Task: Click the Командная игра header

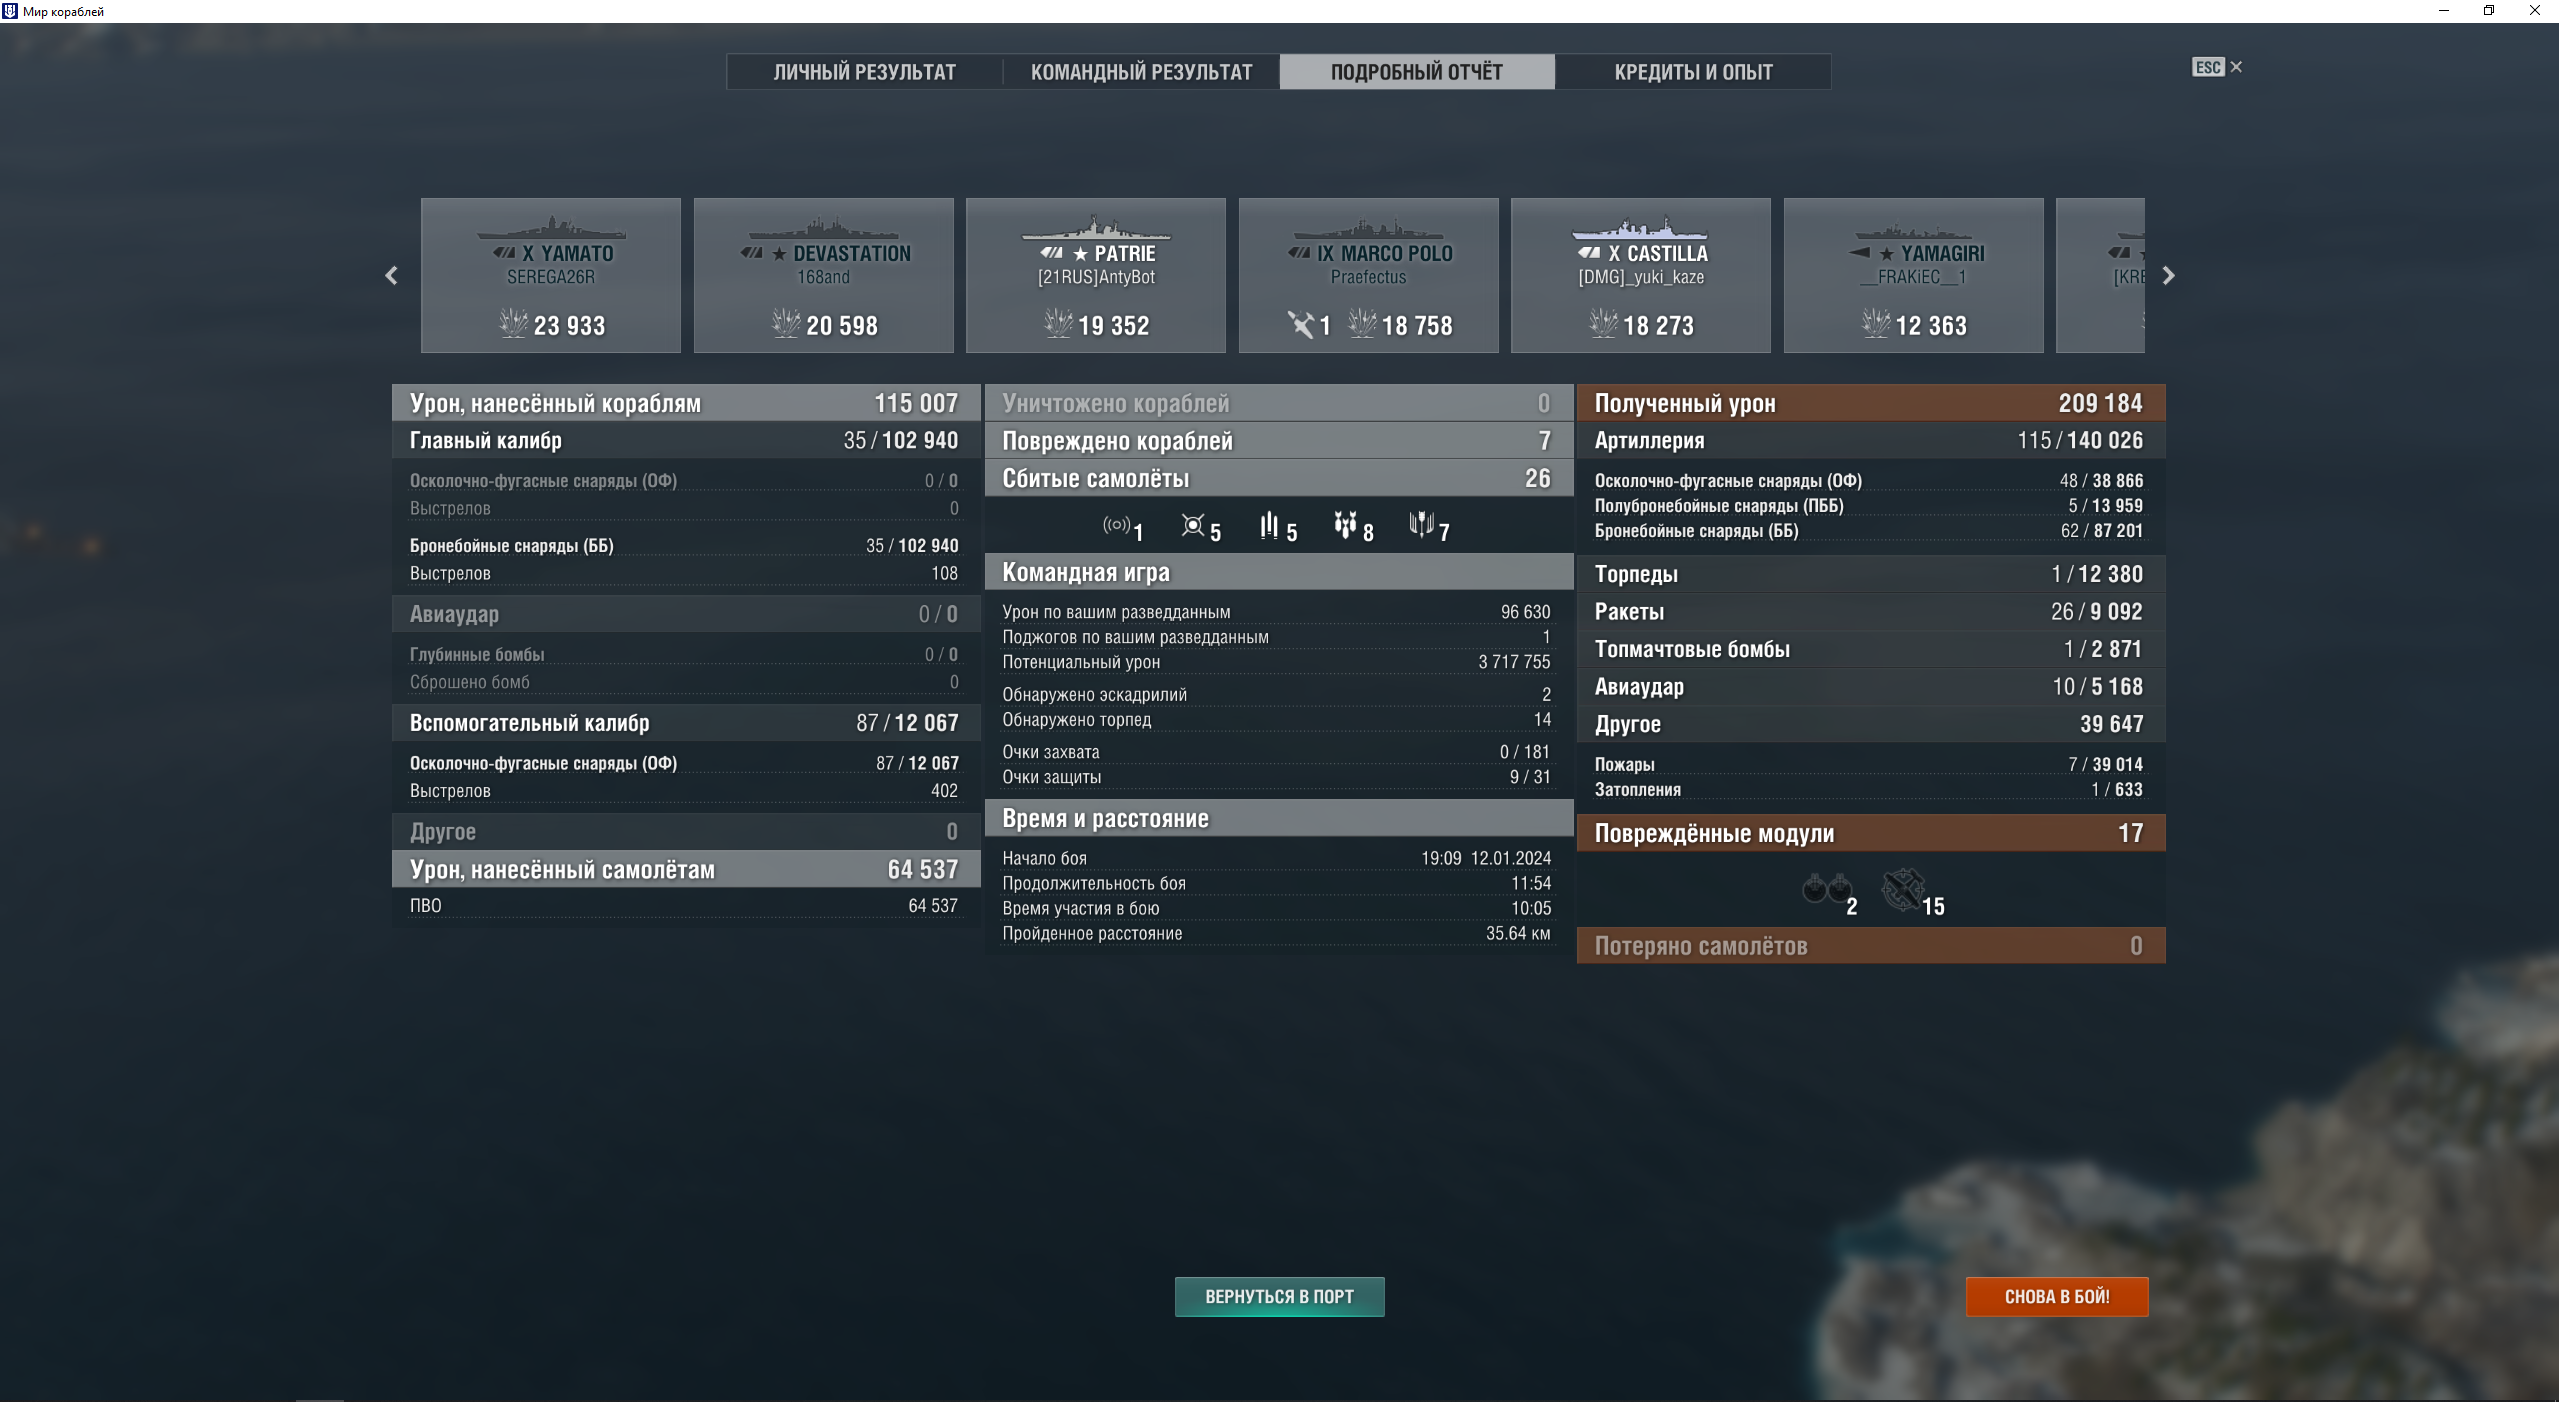Action: tap(1279, 572)
